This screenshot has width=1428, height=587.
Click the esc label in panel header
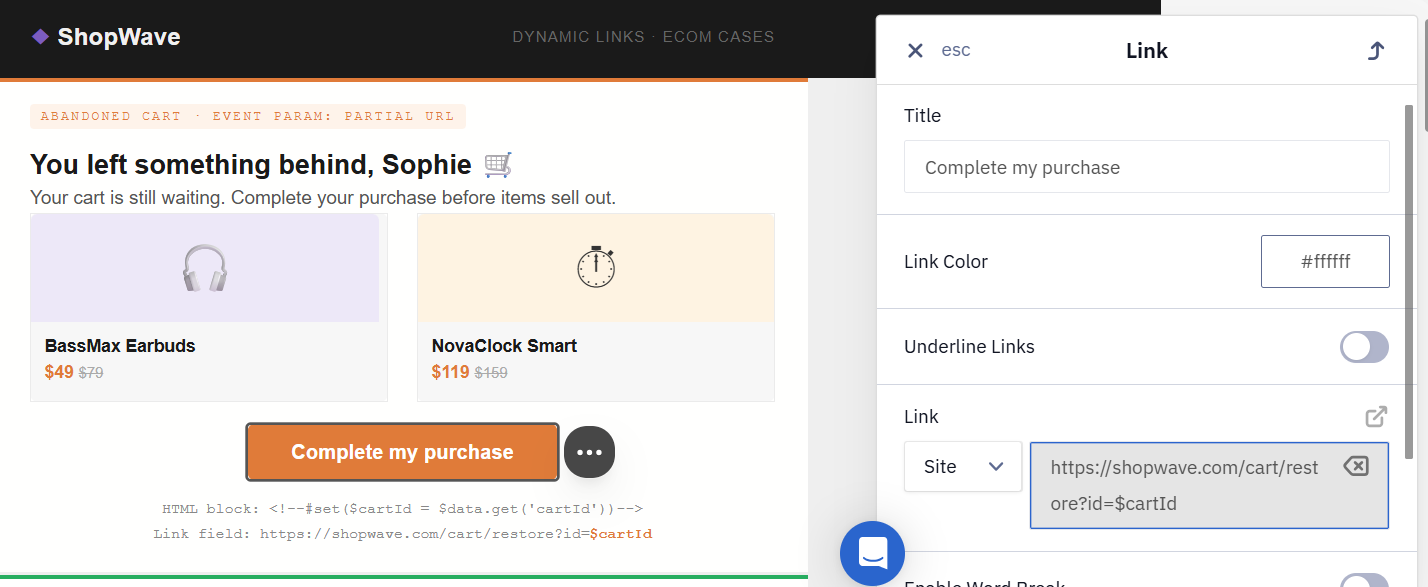point(956,50)
